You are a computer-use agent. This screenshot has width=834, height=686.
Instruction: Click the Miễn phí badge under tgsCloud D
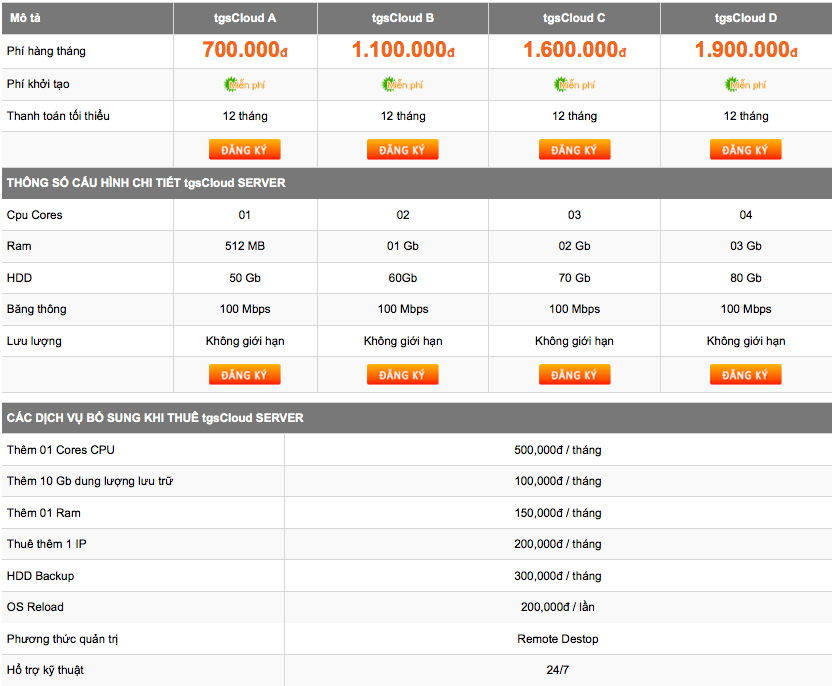[x=746, y=85]
